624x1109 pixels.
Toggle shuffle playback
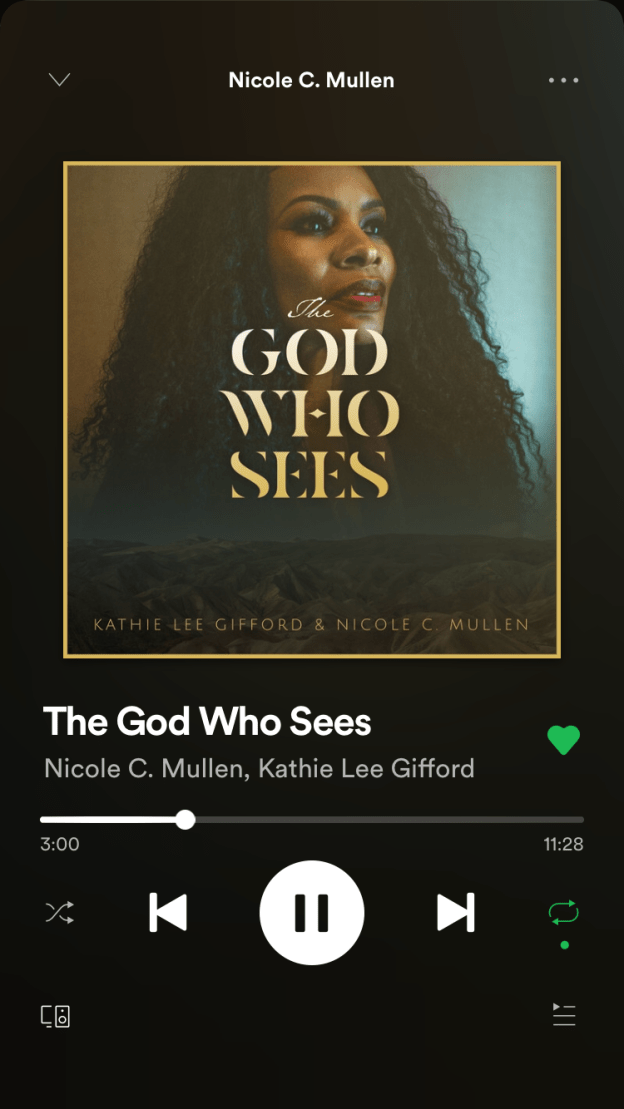(x=59, y=912)
